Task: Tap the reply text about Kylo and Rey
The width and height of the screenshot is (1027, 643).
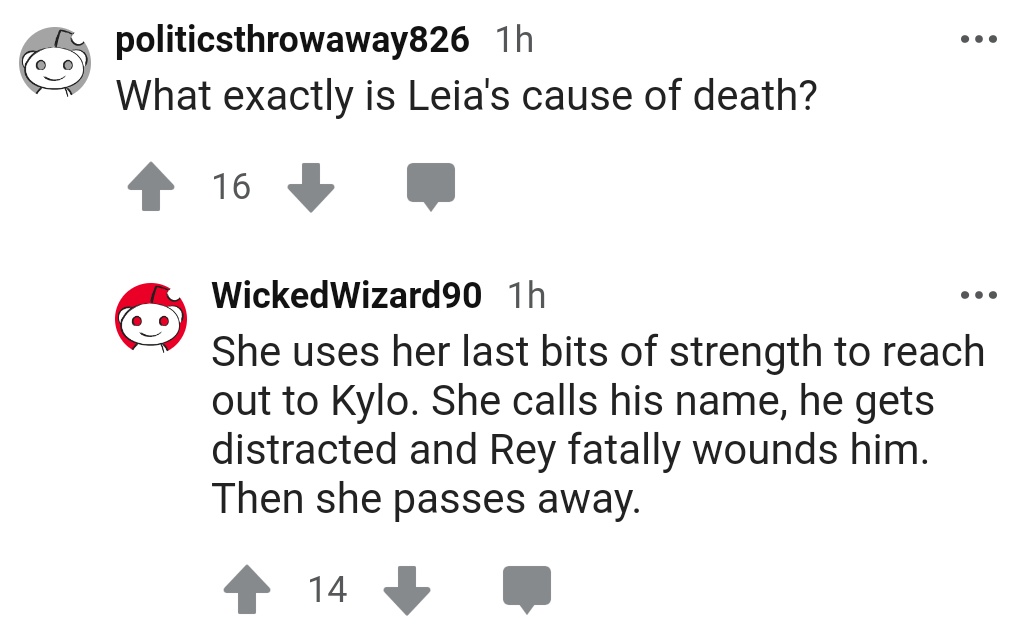Action: pyautogui.click(x=598, y=401)
